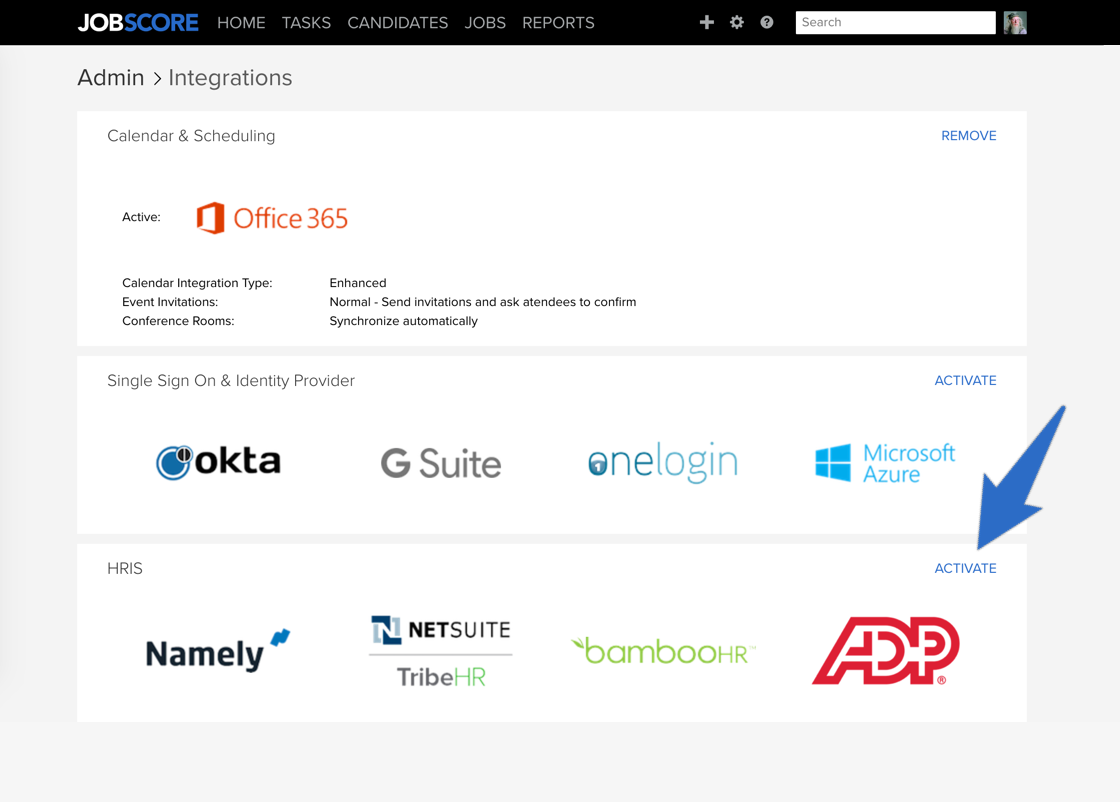This screenshot has width=1120, height=802.
Task: Select the NetSuite TribeHR logo
Action: 441,651
